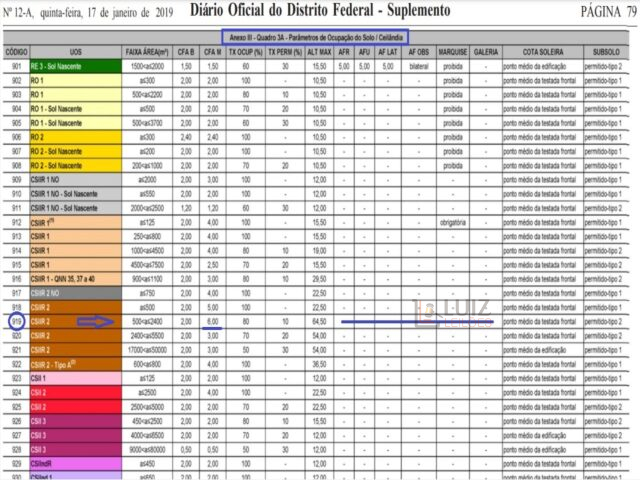
Task: Click the 'obrigatória' marquise cell in row 912
Action: pyautogui.click(x=453, y=223)
